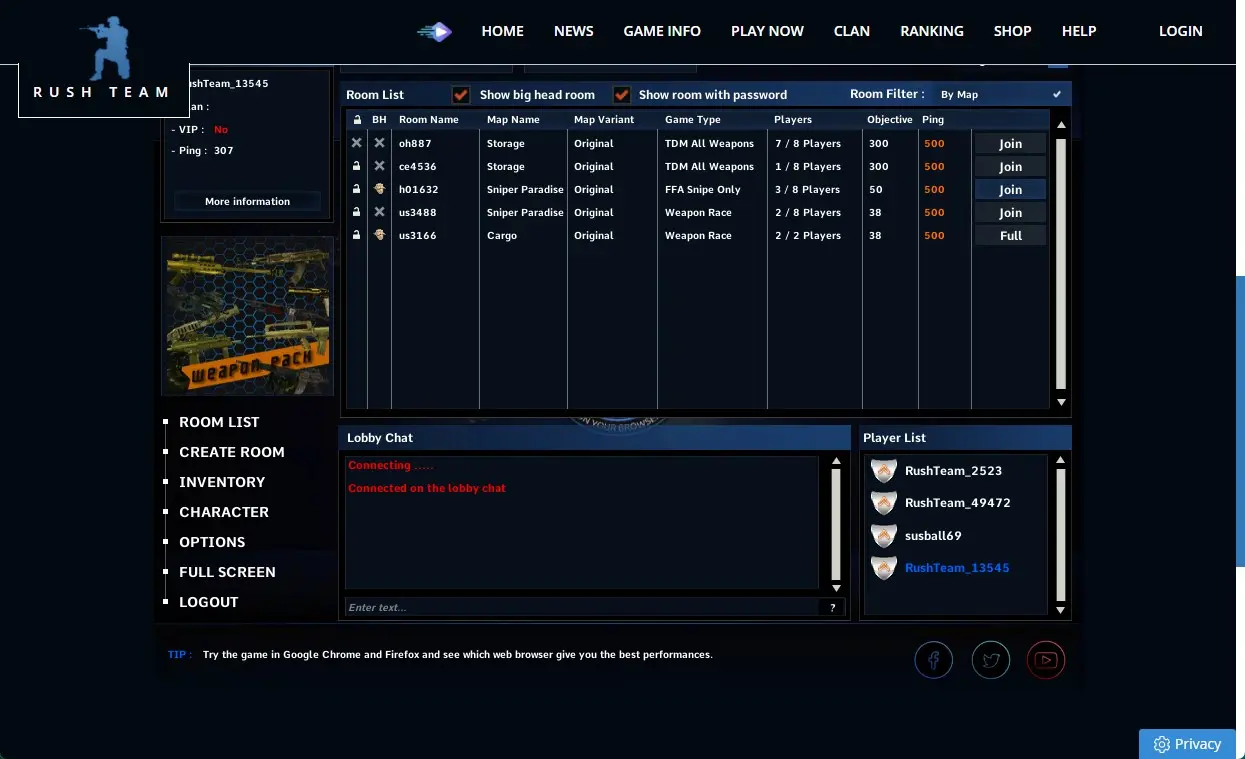
Task: Click the Players column header
Action: coord(793,119)
